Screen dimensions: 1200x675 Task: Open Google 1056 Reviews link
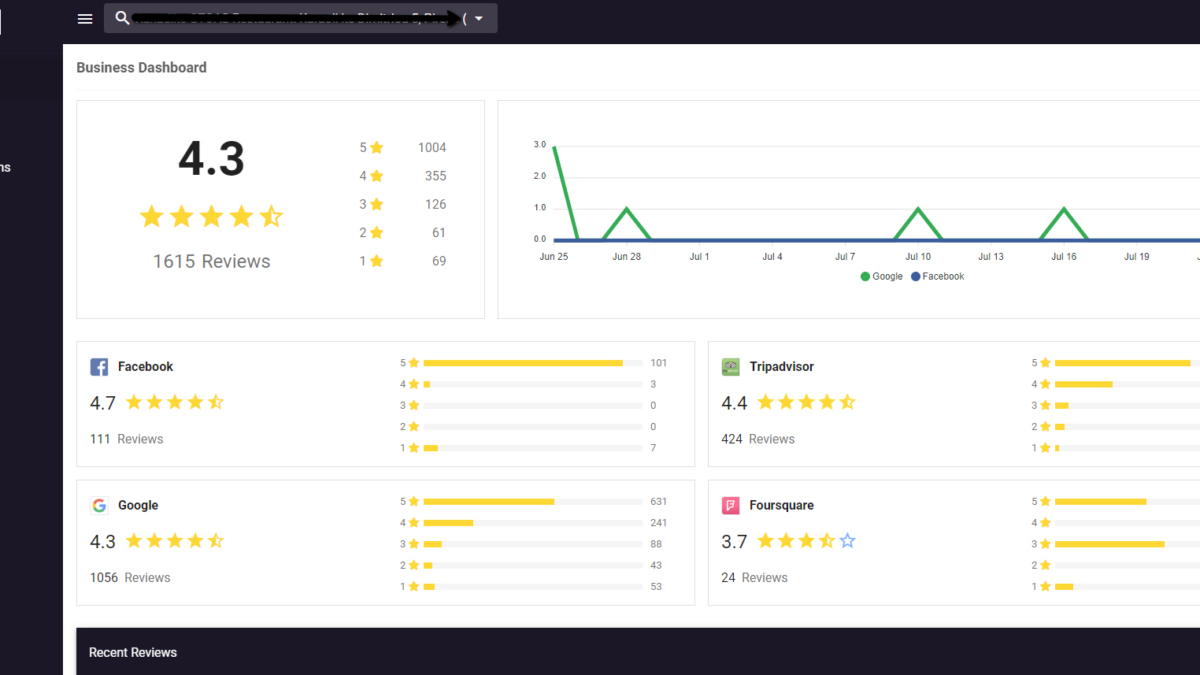click(x=130, y=578)
